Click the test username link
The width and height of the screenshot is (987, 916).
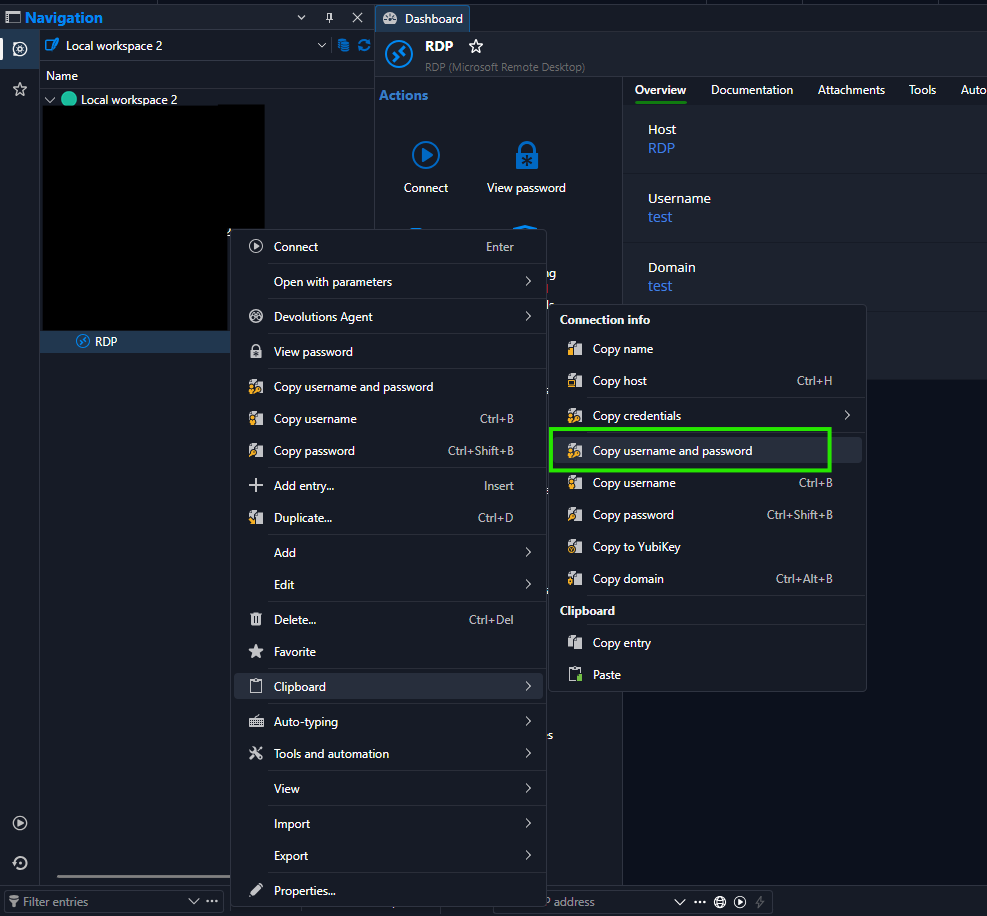pyautogui.click(x=660, y=217)
